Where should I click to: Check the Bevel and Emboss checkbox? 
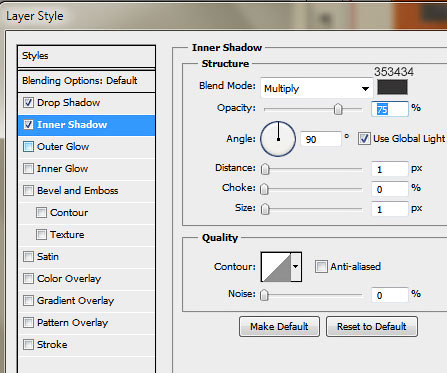28,190
